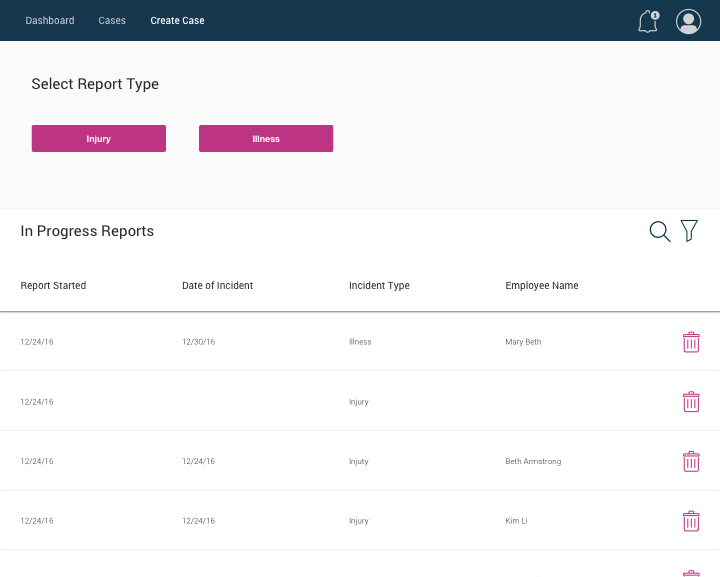Click the Illness report type button

click(266, 139)
